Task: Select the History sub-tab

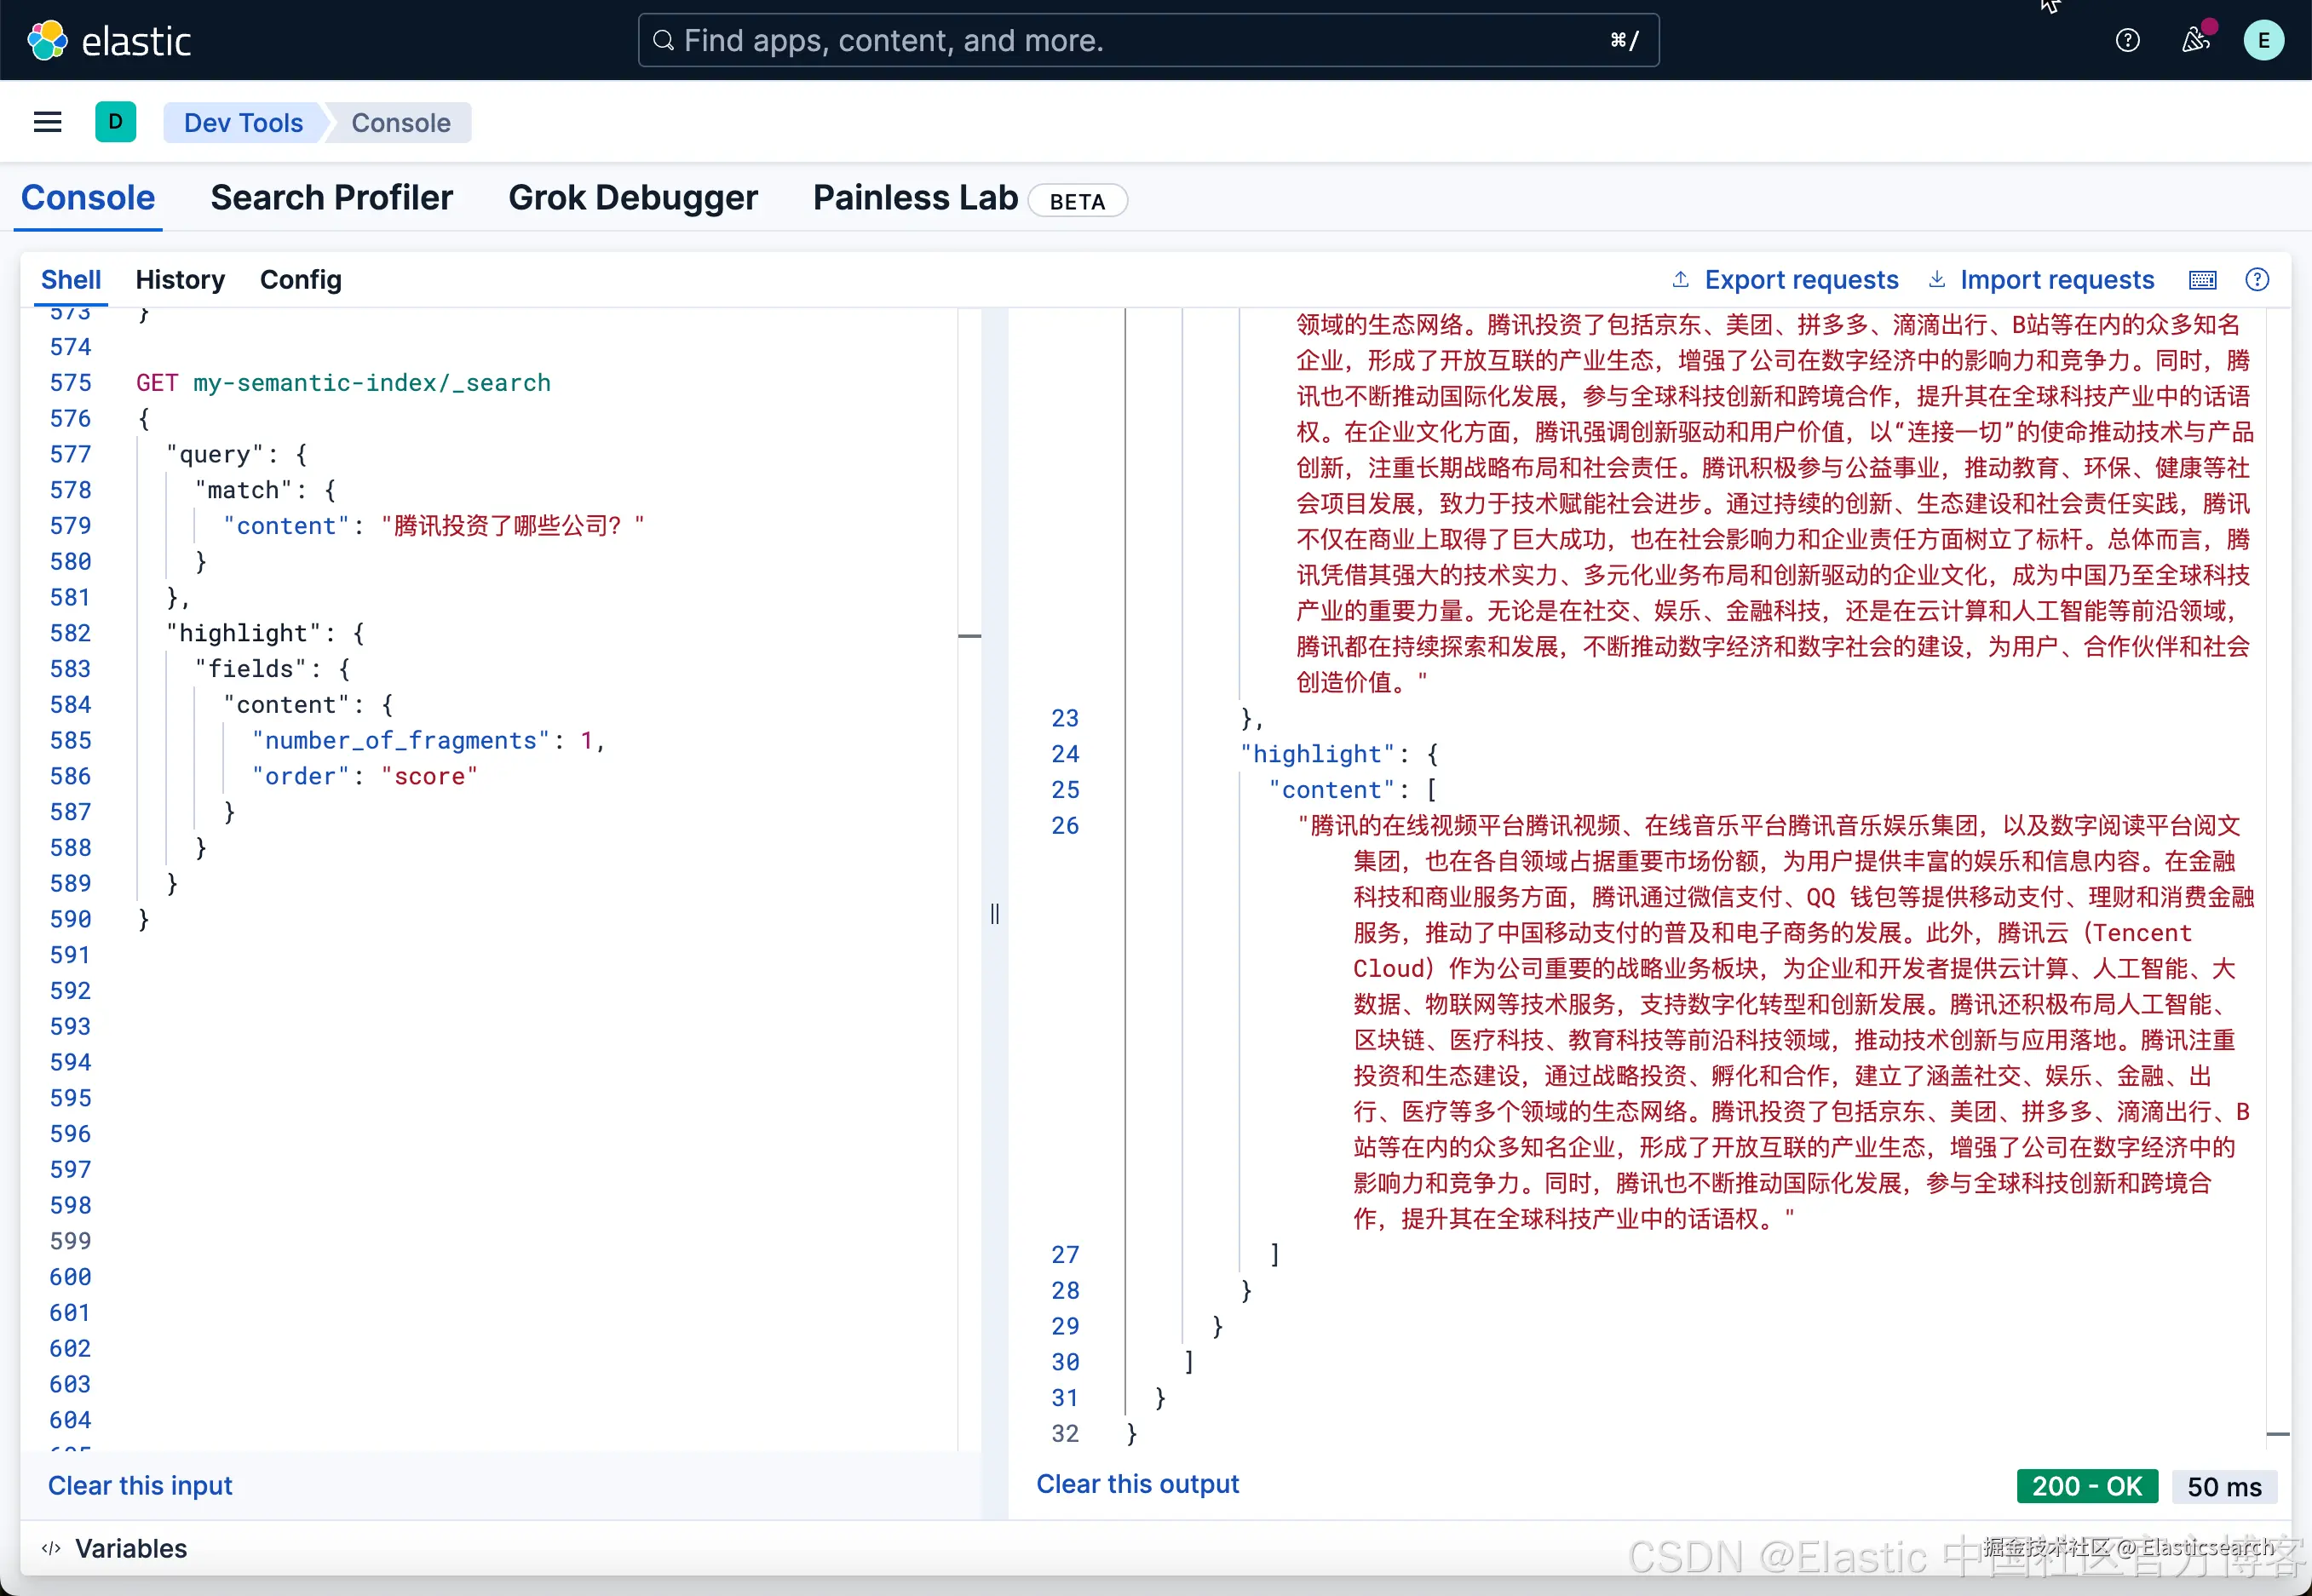Action: [180, 280]
